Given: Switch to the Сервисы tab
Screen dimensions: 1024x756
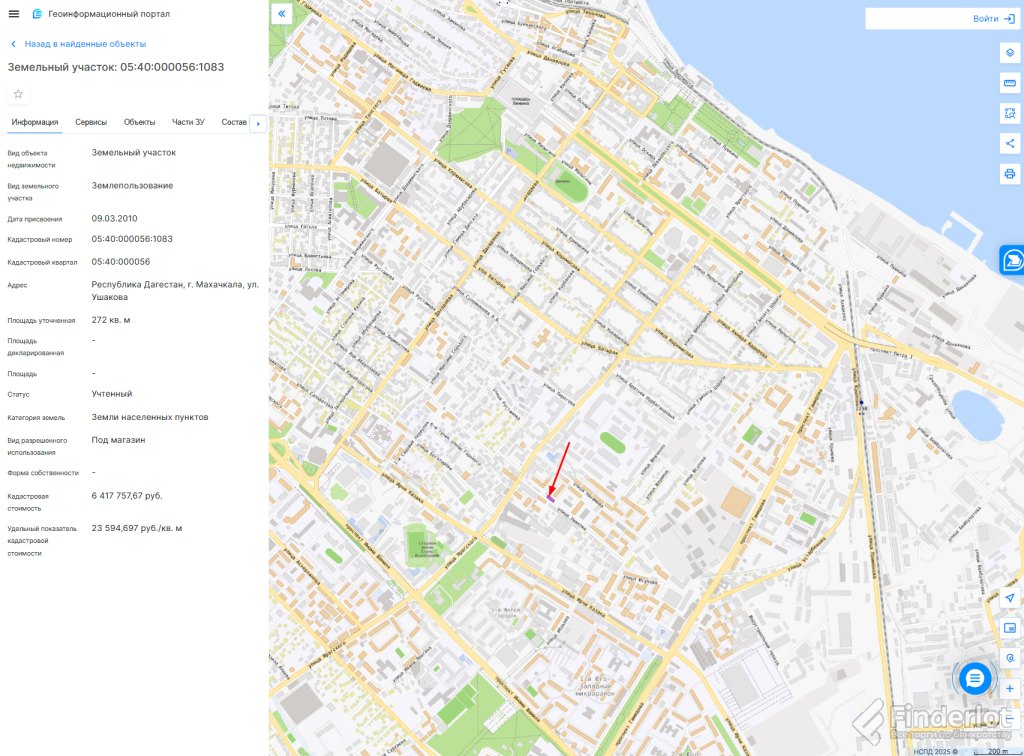Looking at the screenshot, I should tap(91, 122).
